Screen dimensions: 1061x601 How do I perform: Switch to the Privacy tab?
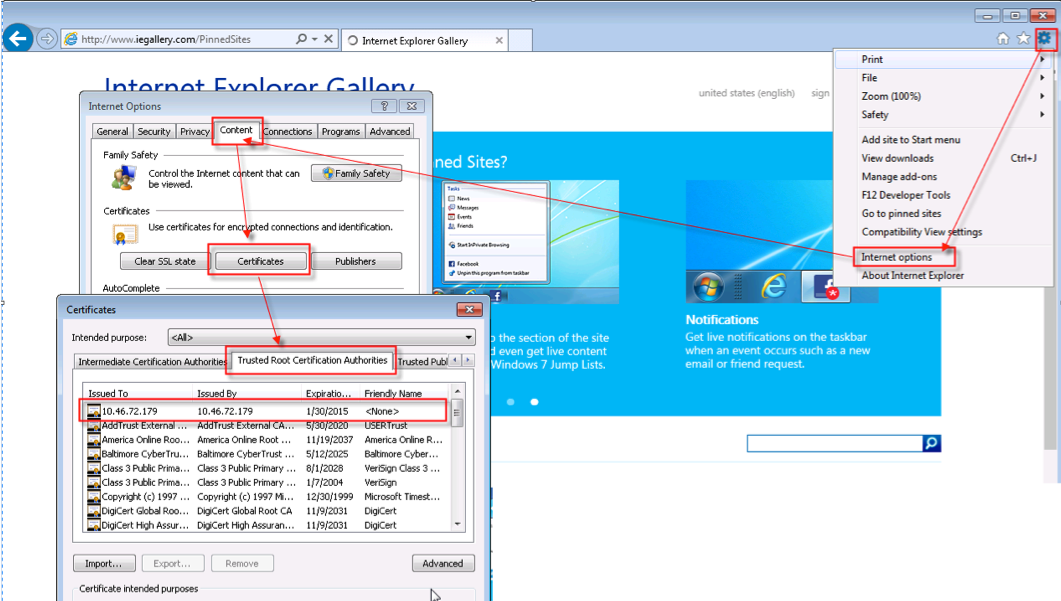tap(195, 131)
